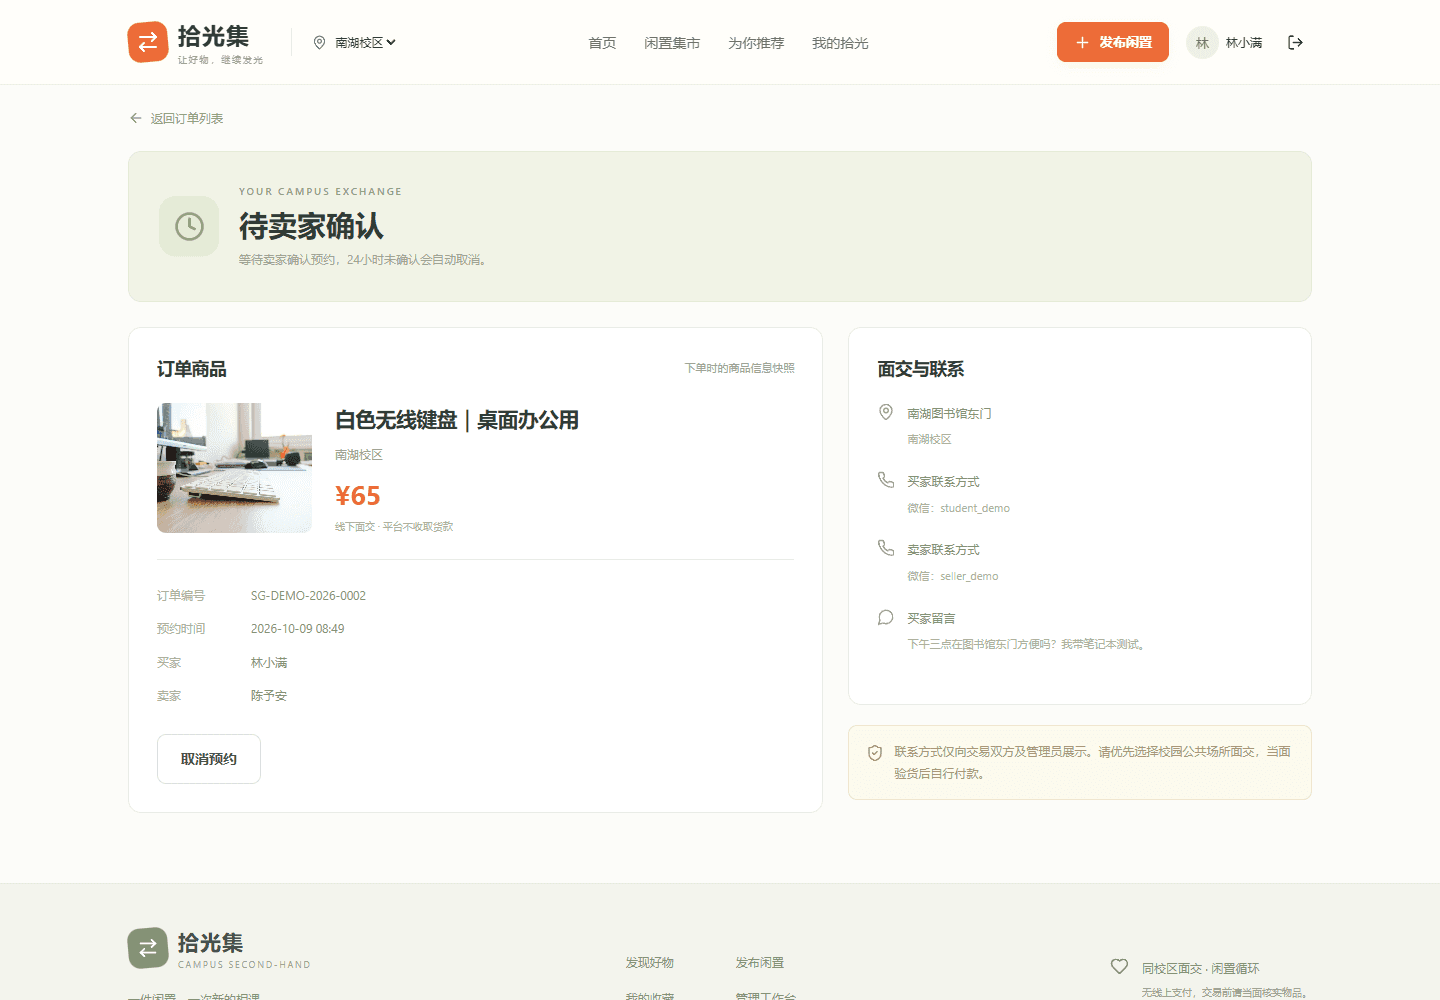The width and height of the screenshot is (1440, 1000).
Task: Click seller name 陈予安
Action: (269, 696)
